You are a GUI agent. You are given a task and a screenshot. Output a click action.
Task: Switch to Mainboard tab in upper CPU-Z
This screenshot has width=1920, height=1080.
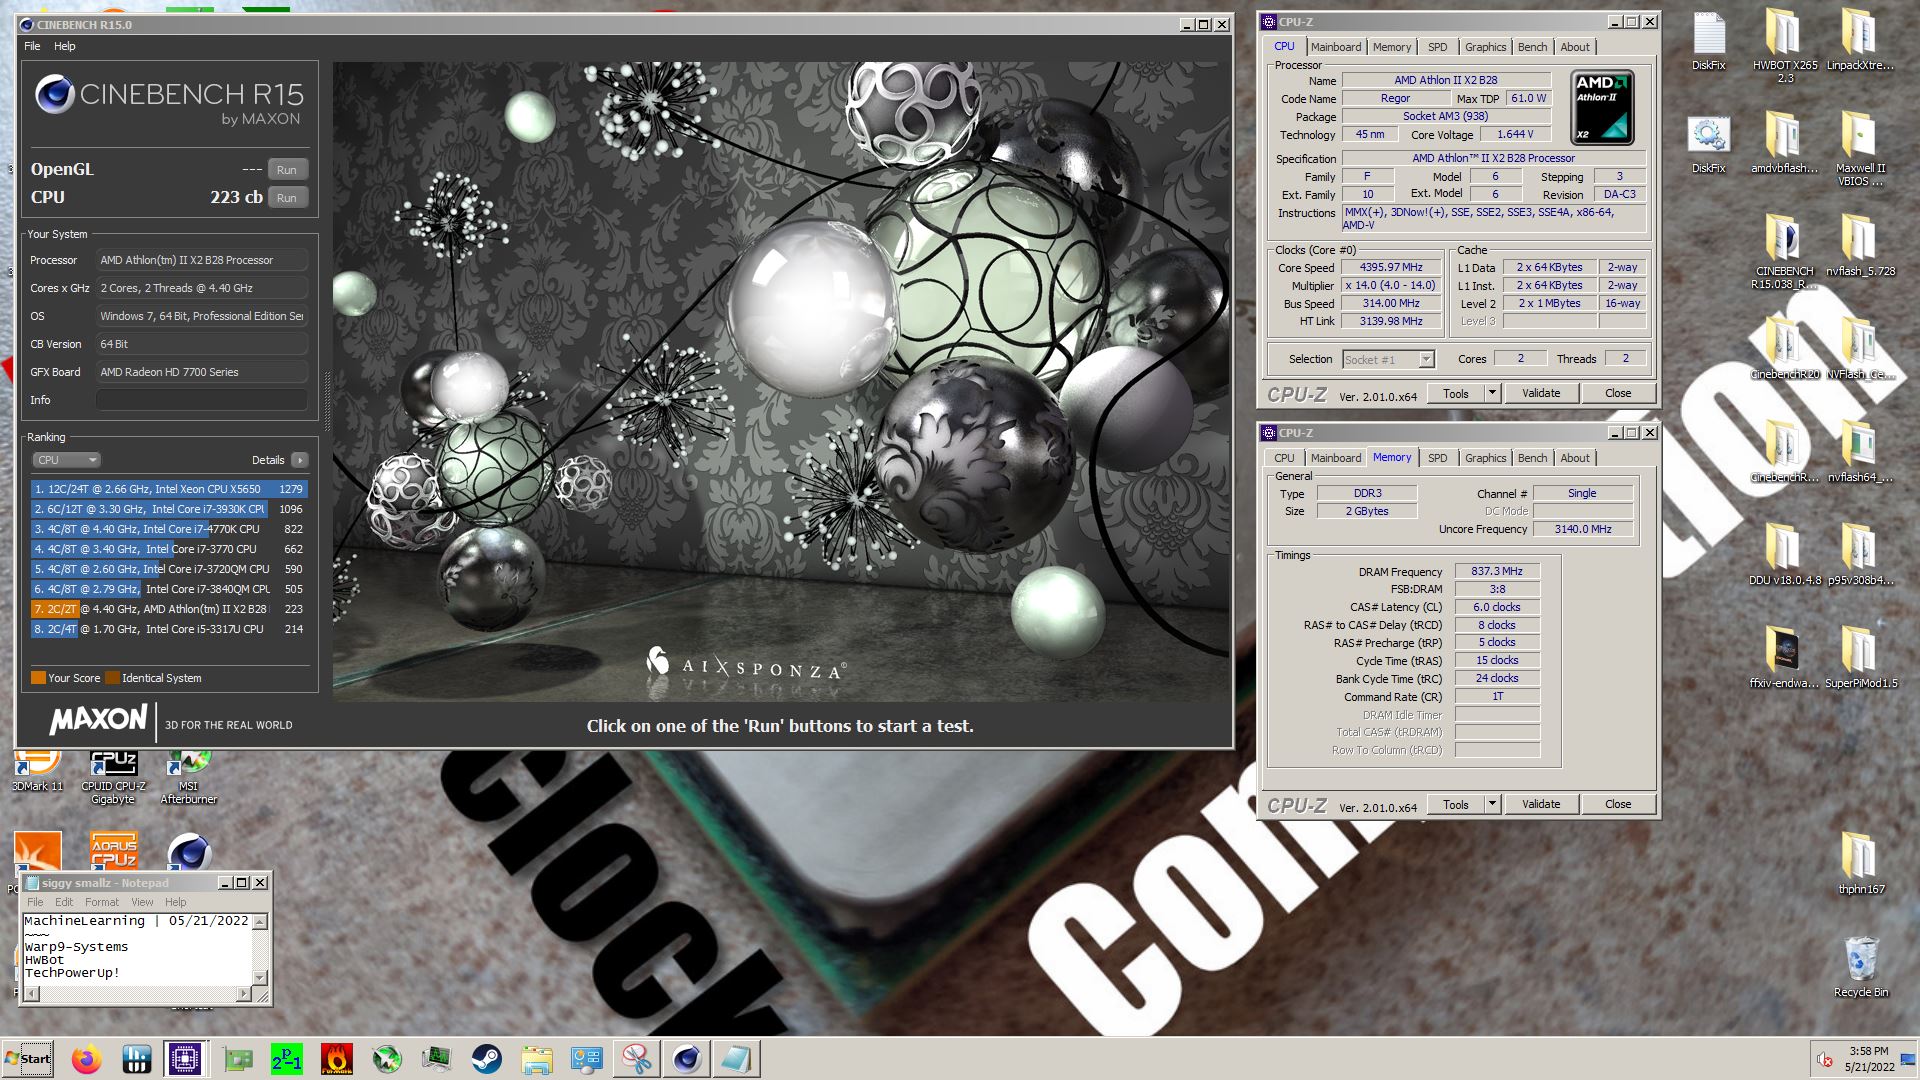click(x=1335, y=47)
